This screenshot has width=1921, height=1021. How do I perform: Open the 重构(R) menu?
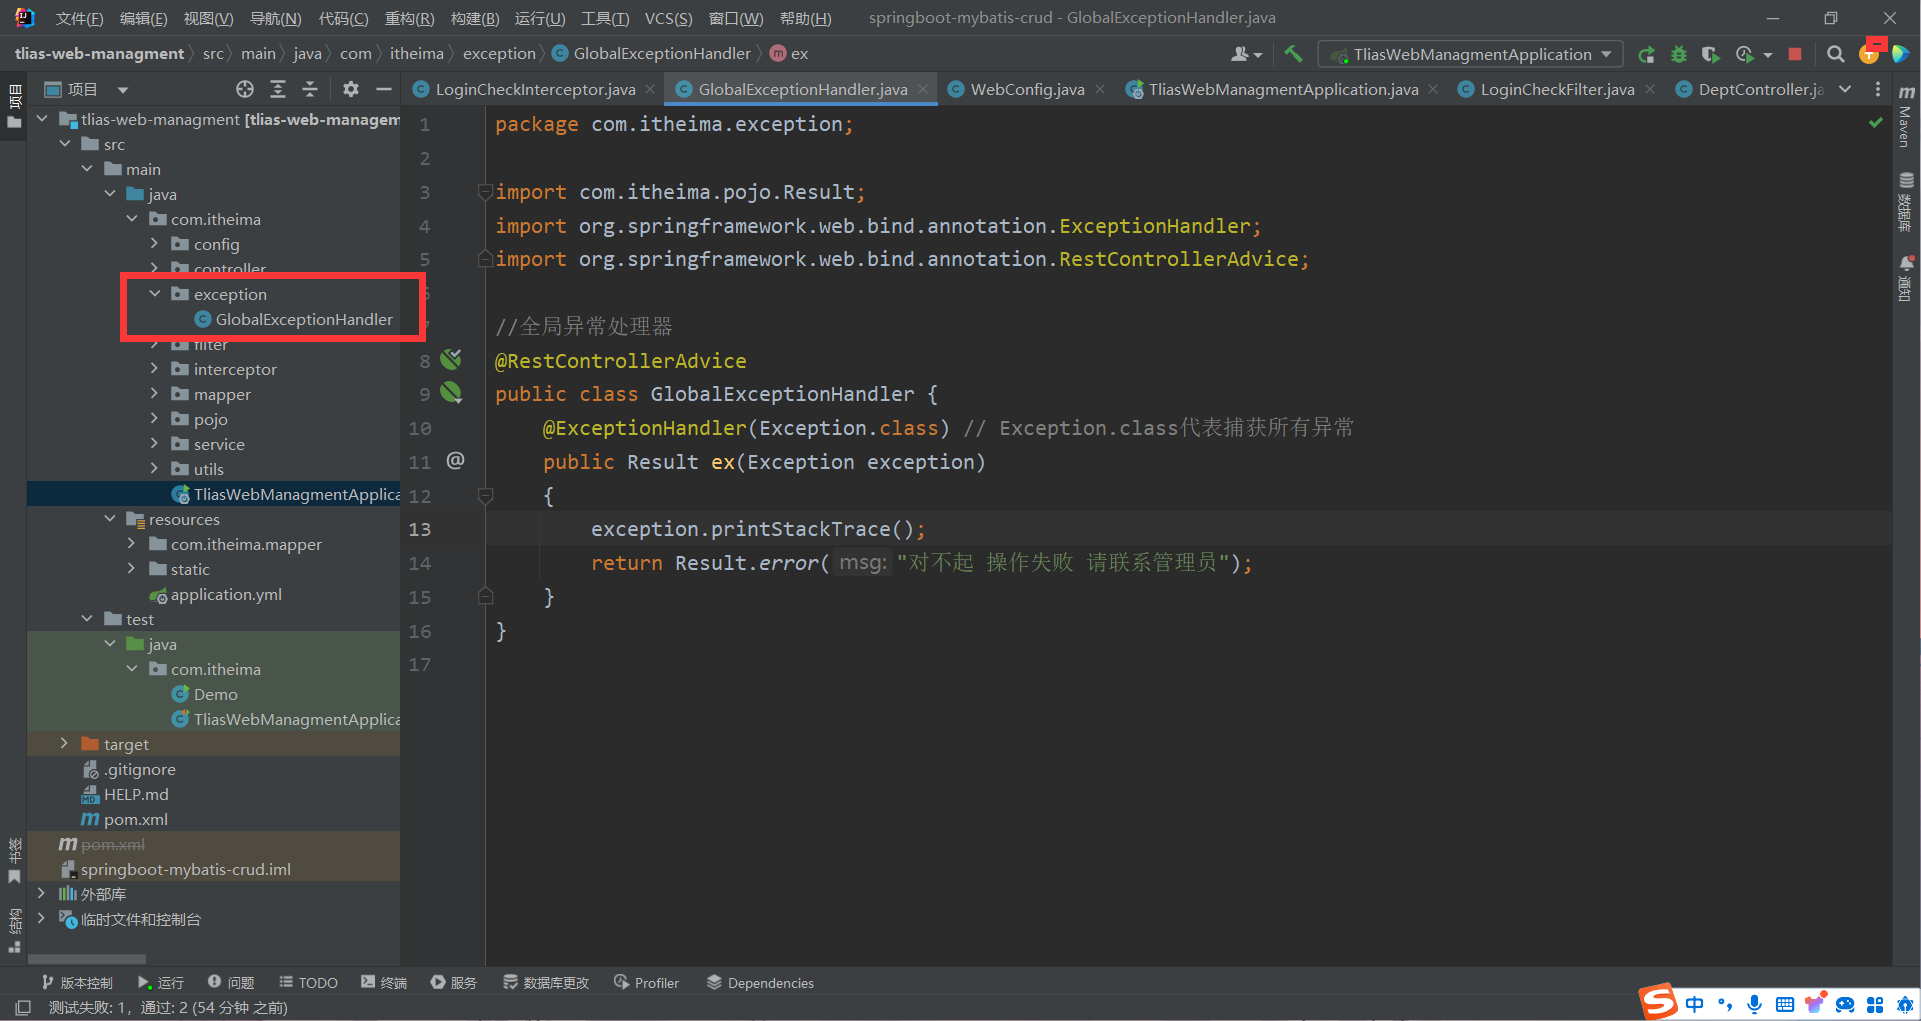click(409, 18)
